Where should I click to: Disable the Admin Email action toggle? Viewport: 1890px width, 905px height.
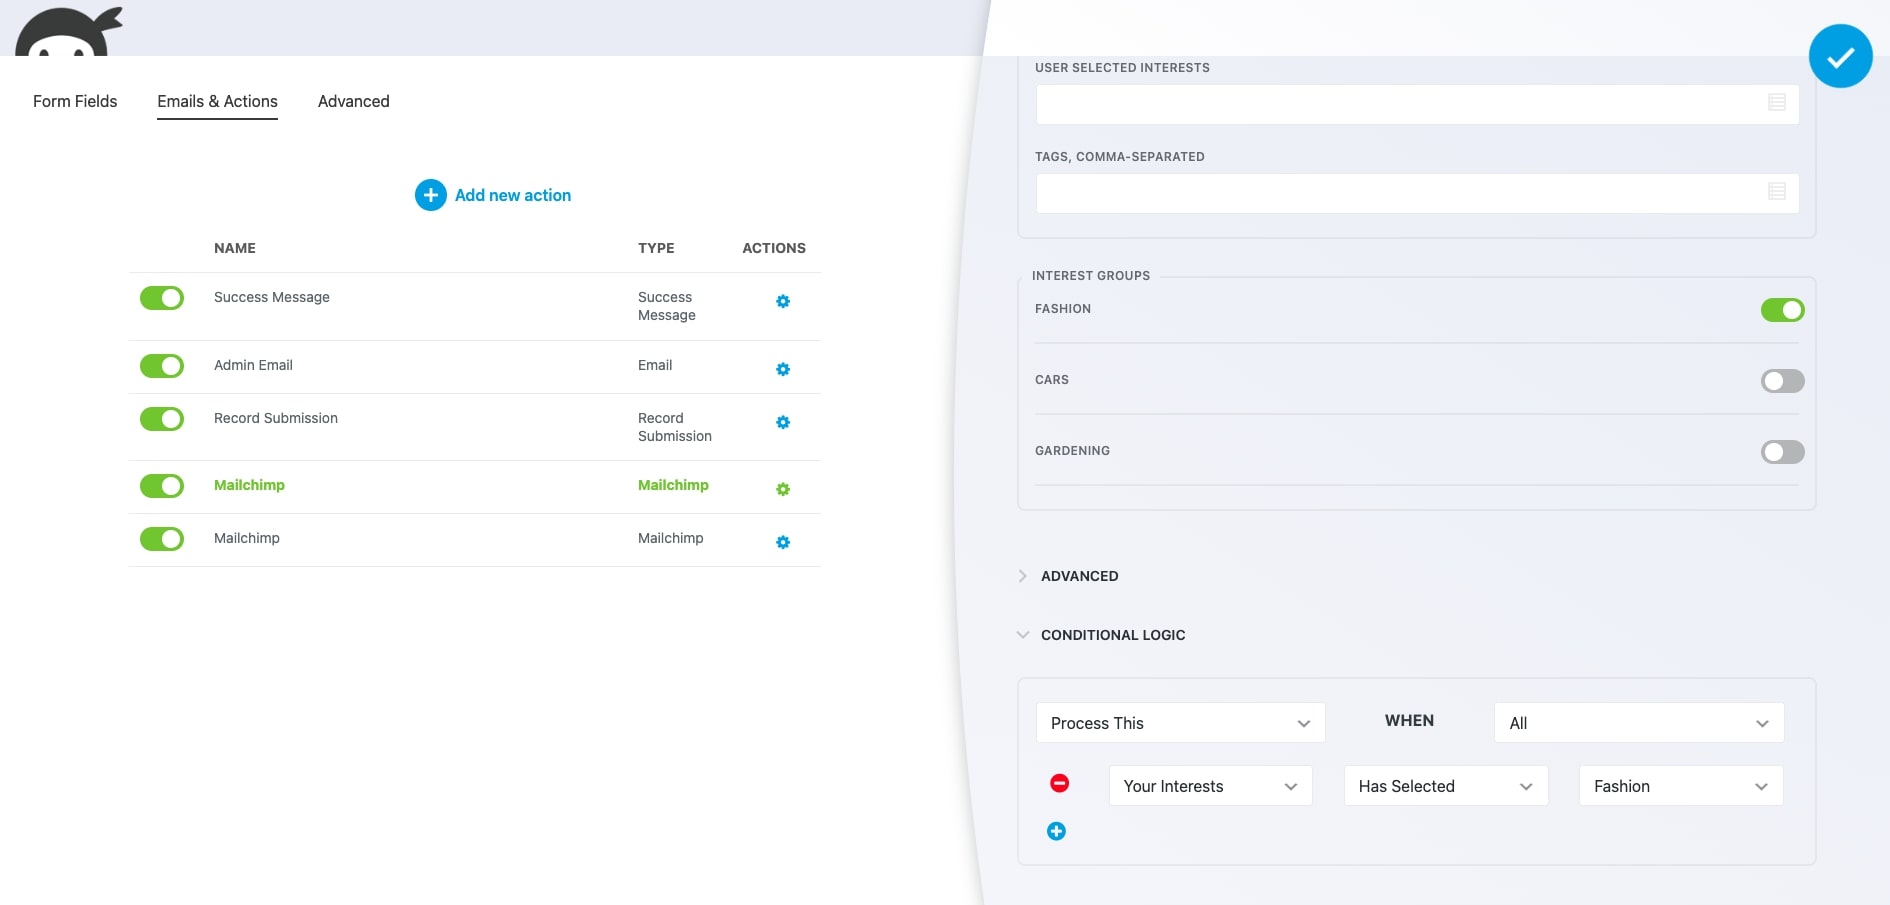tap(162, 366)
